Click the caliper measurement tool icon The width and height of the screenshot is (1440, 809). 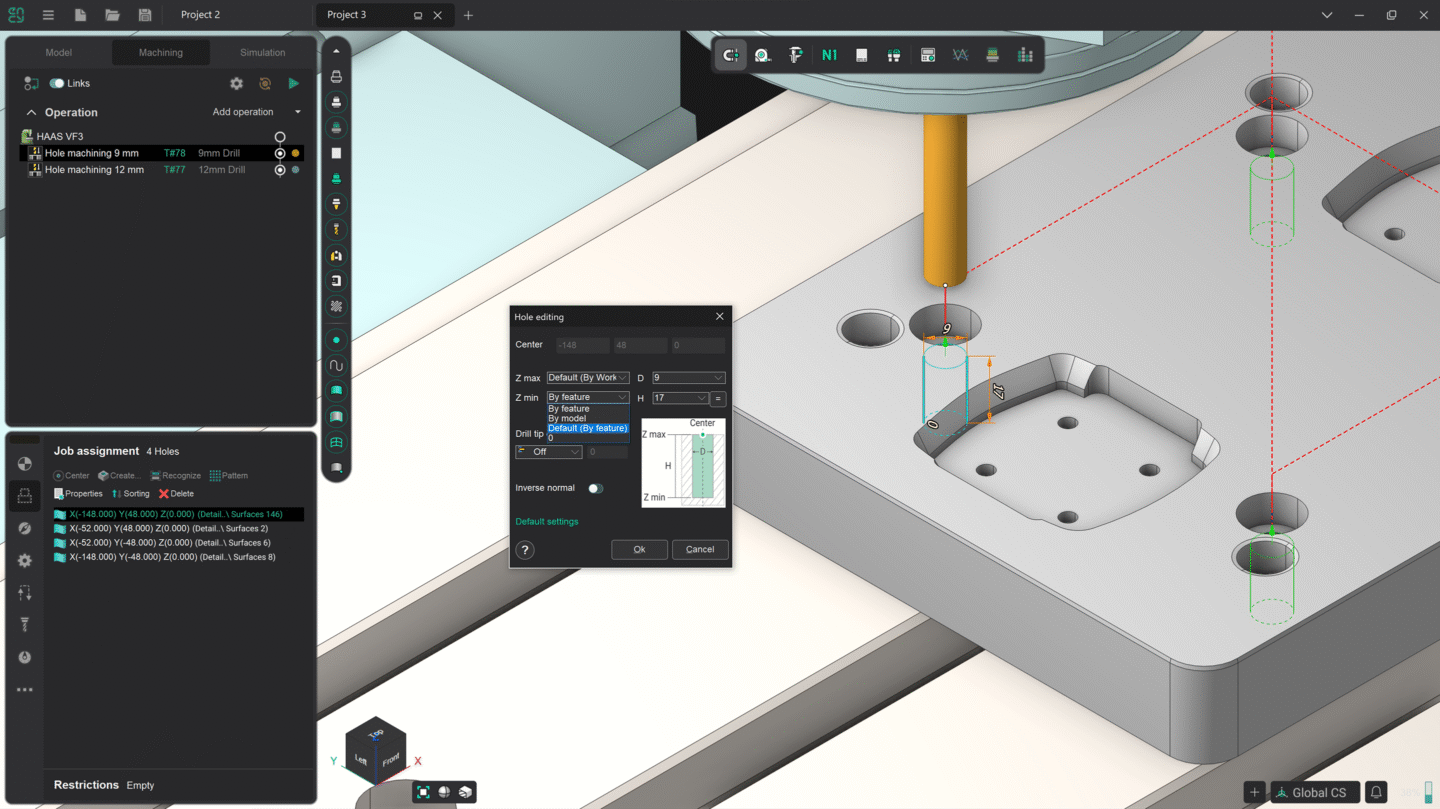[x=794, y=55]
